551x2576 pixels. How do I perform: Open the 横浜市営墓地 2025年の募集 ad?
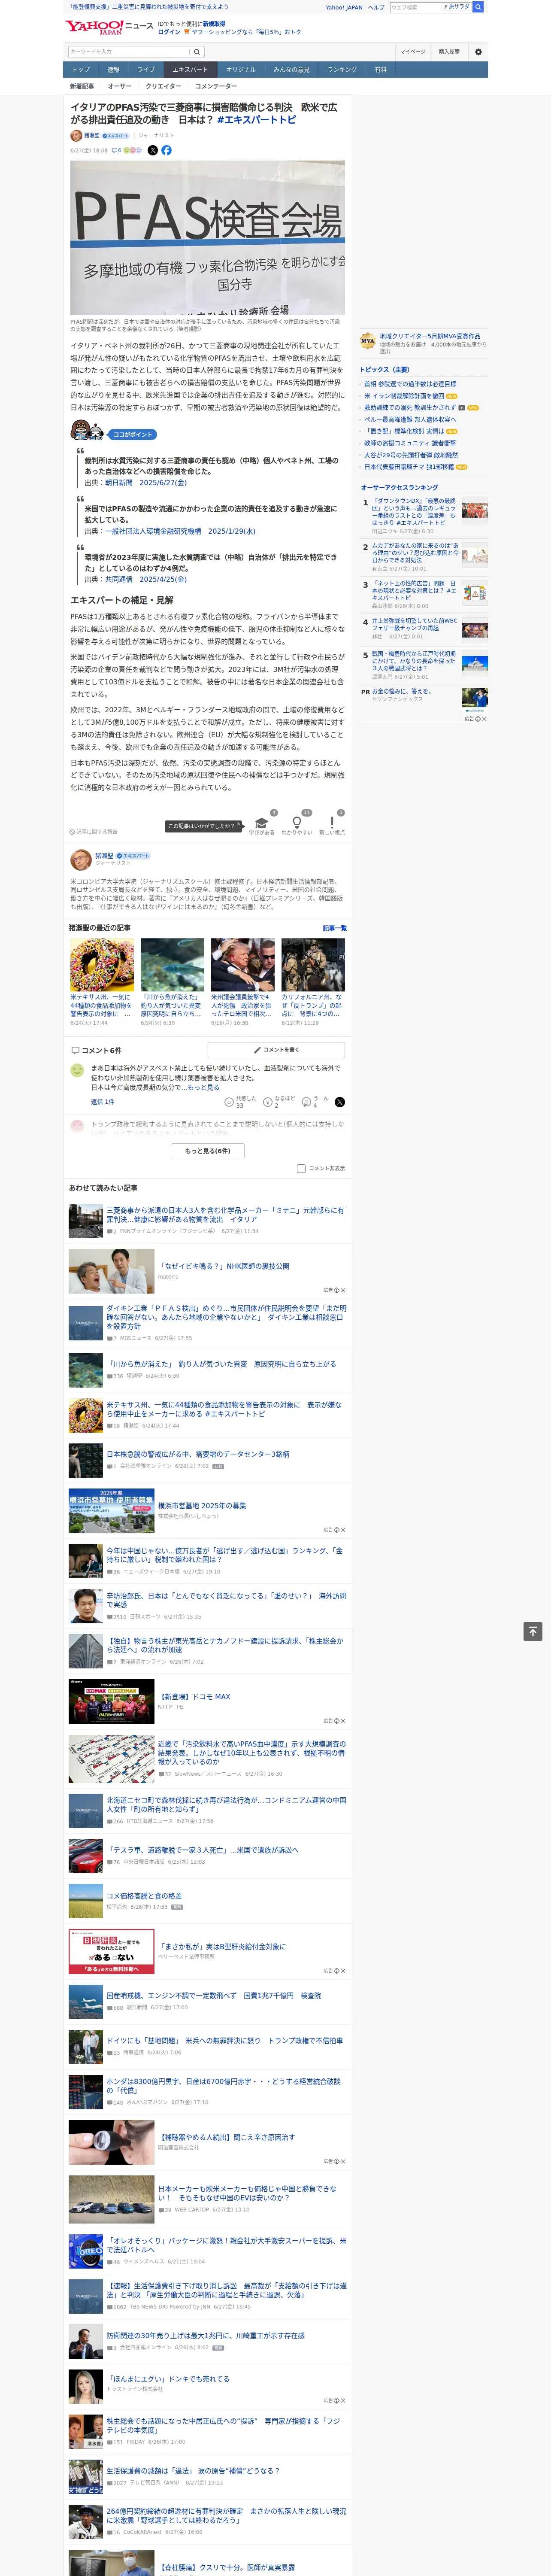[x=202, y=1505]
